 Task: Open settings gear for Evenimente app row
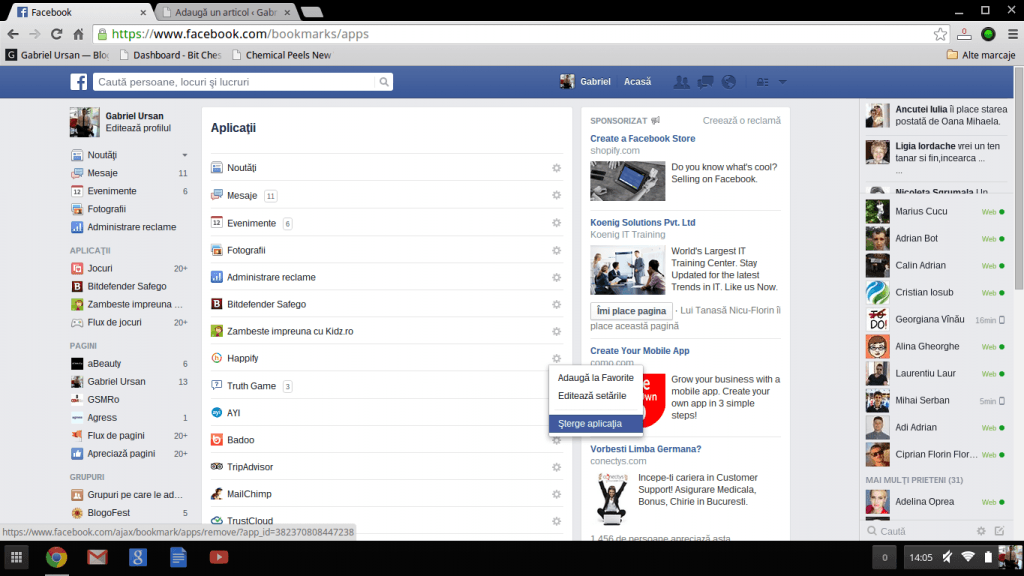556,223
